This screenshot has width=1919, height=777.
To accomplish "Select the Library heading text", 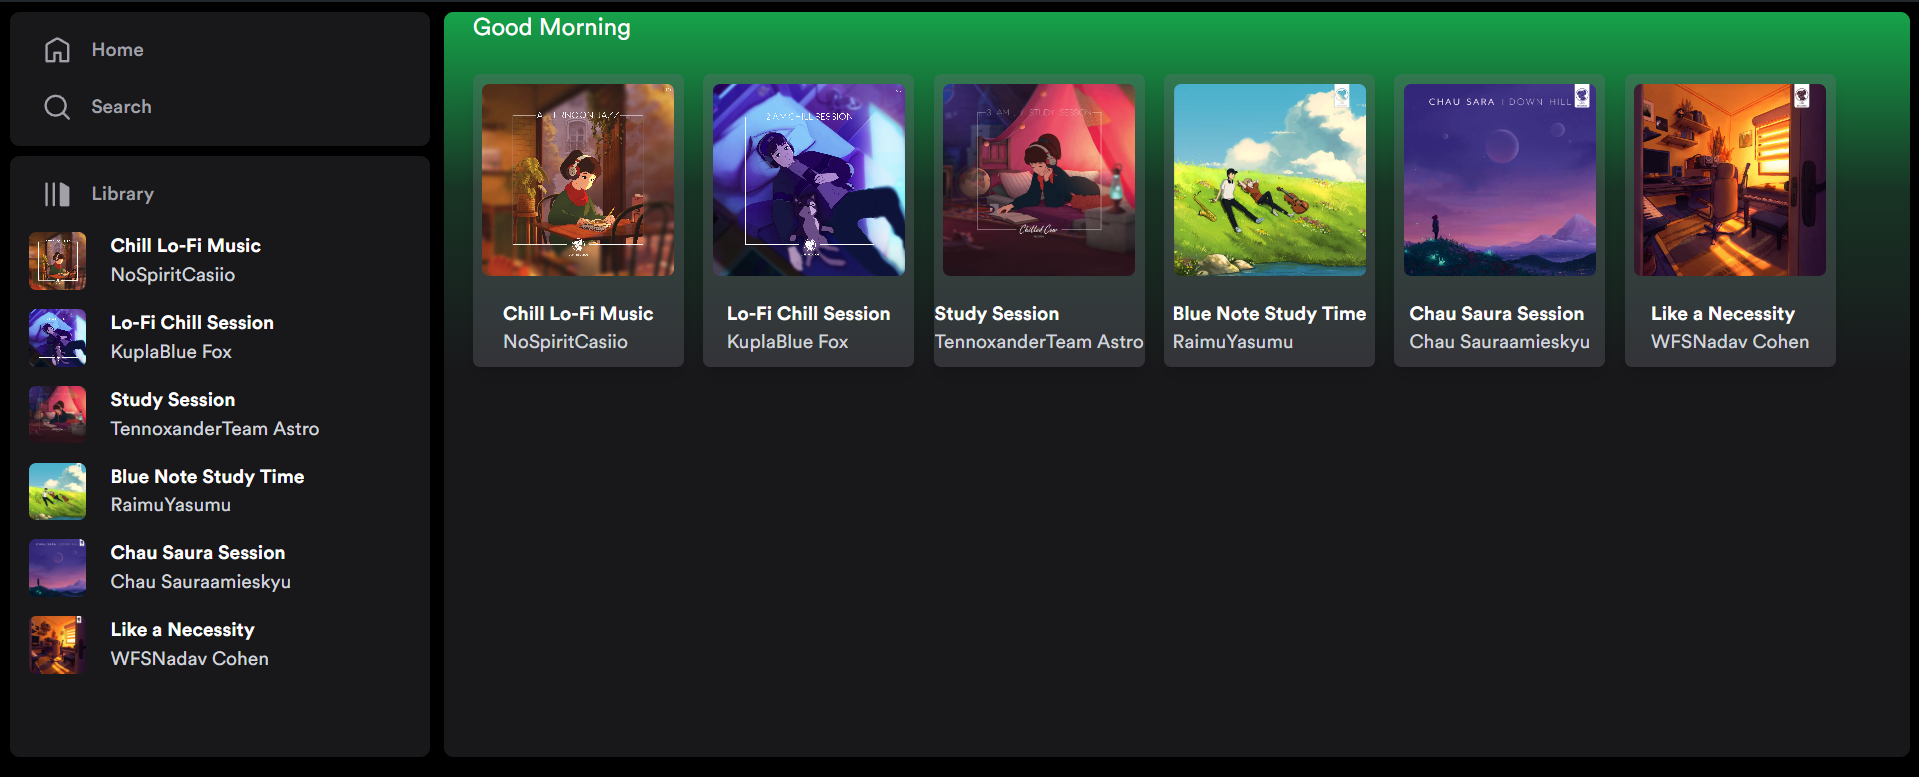I will pyautogui.click(x=122, y=194).
